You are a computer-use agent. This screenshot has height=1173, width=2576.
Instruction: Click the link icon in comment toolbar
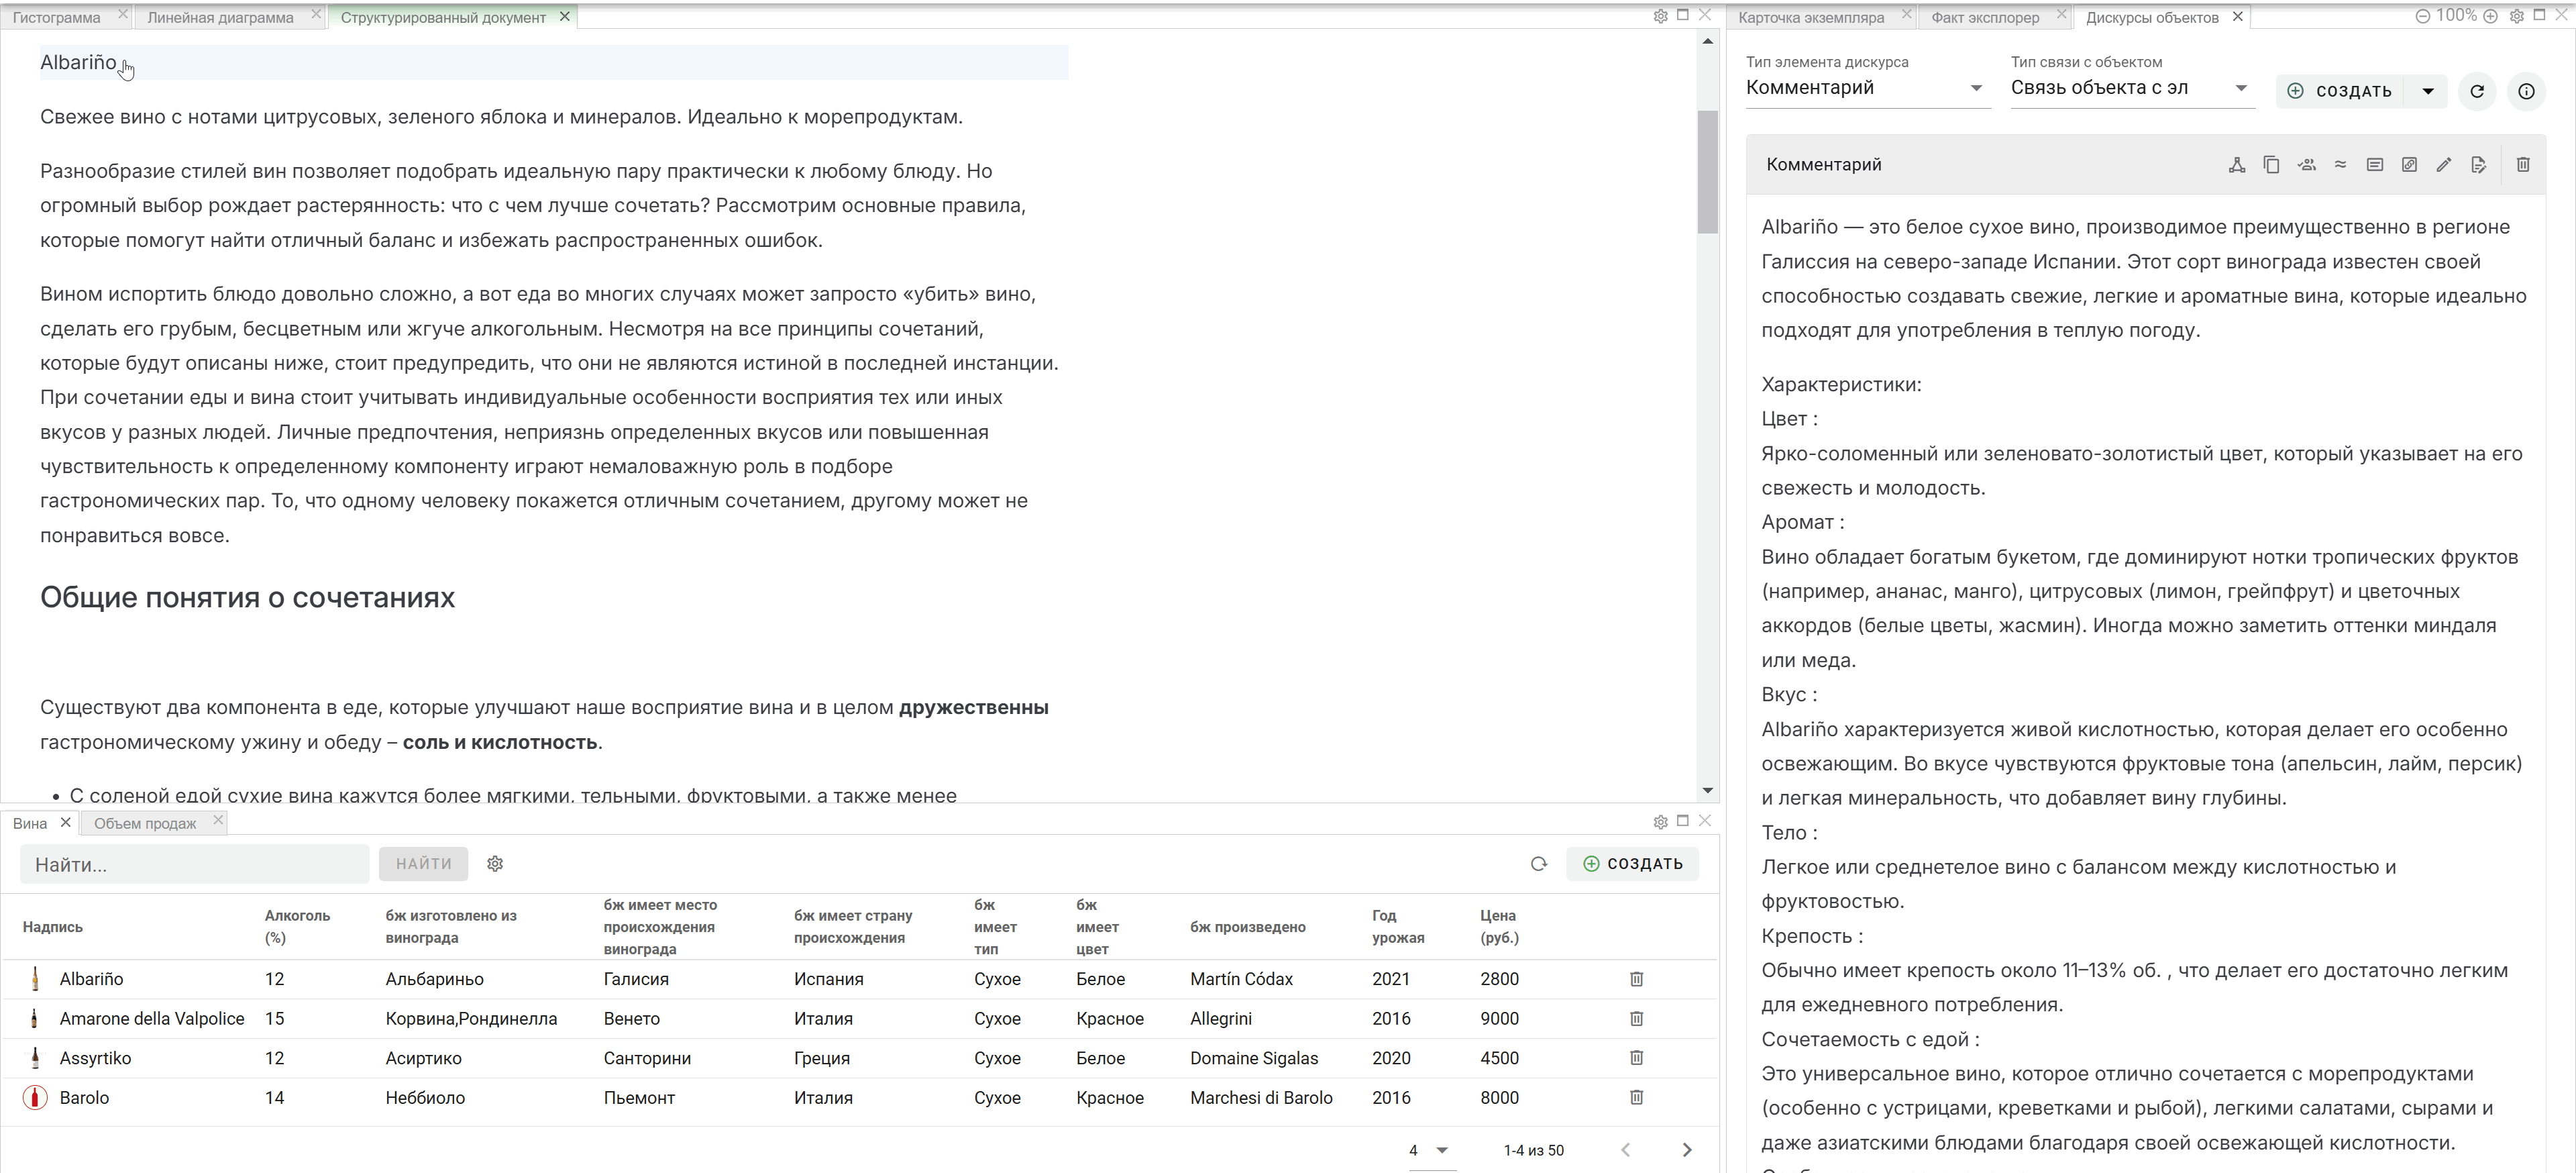pyautogui.click(x=2409, y=165)
